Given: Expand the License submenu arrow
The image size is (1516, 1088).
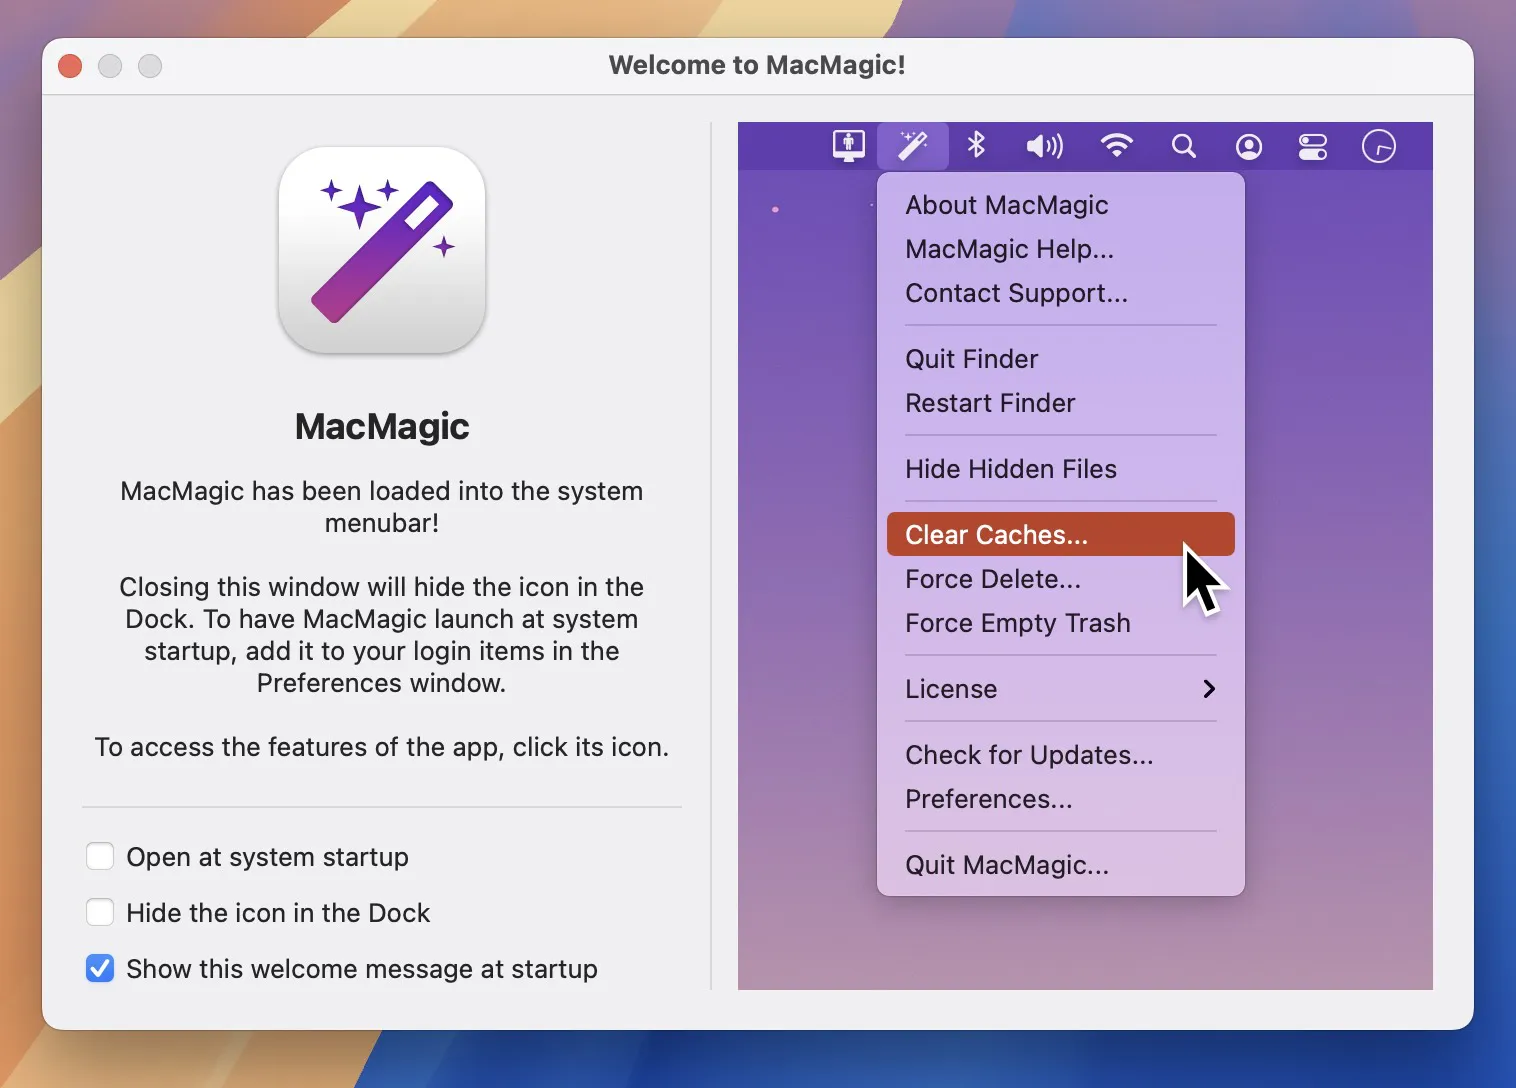Looking at the screenshot, I should point(1209,689).
